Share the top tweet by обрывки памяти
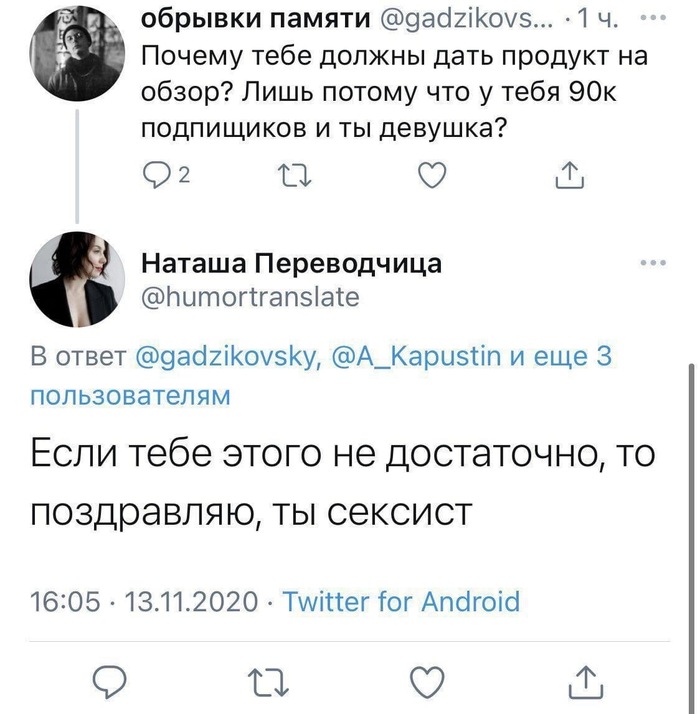This screenshot has width=700, height=714. [x=568, y=176]
